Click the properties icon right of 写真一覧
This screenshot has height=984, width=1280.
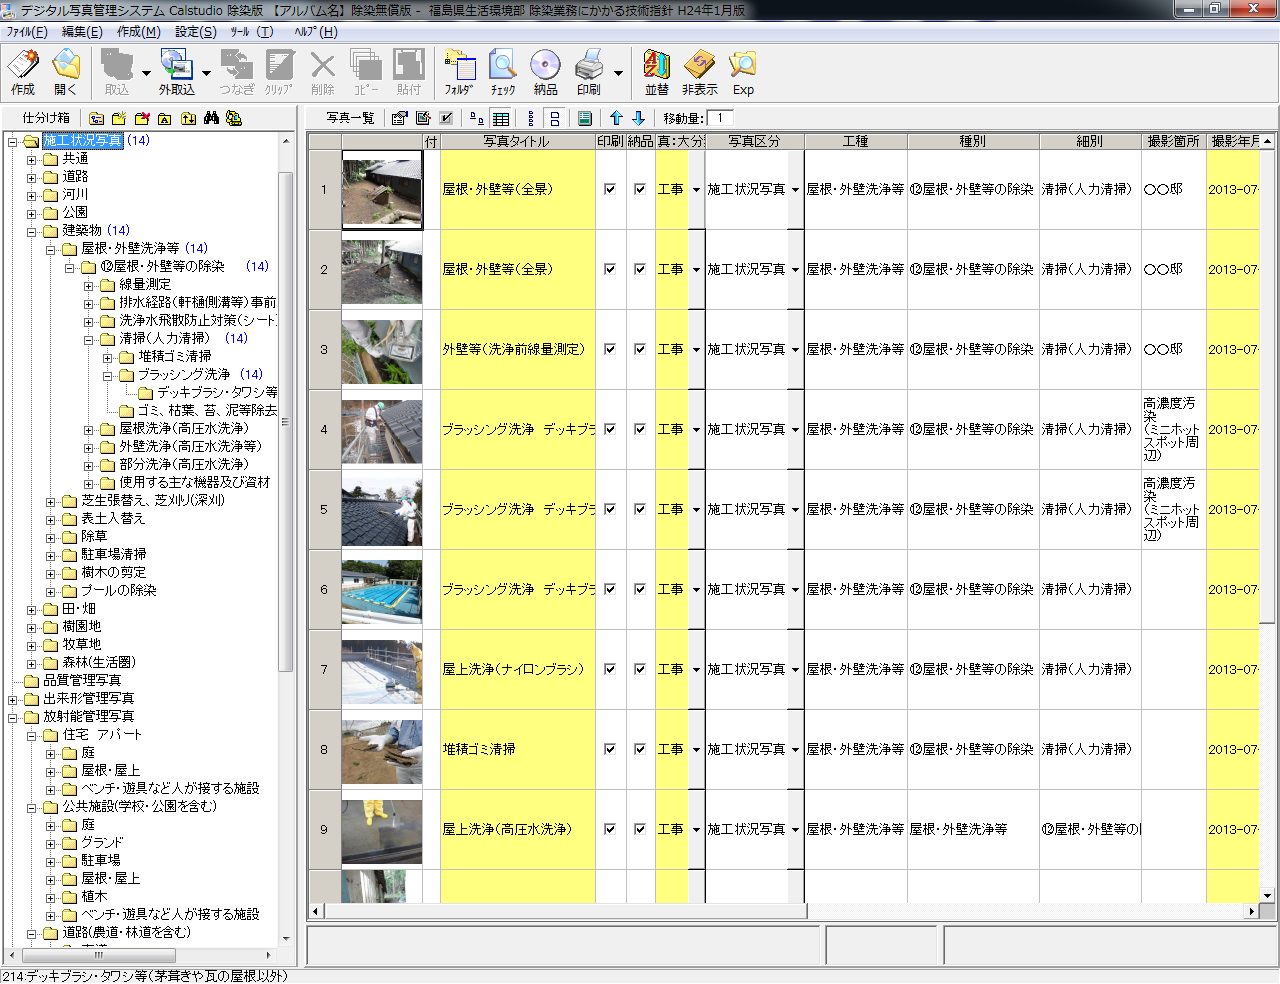(x=399, y=118)
